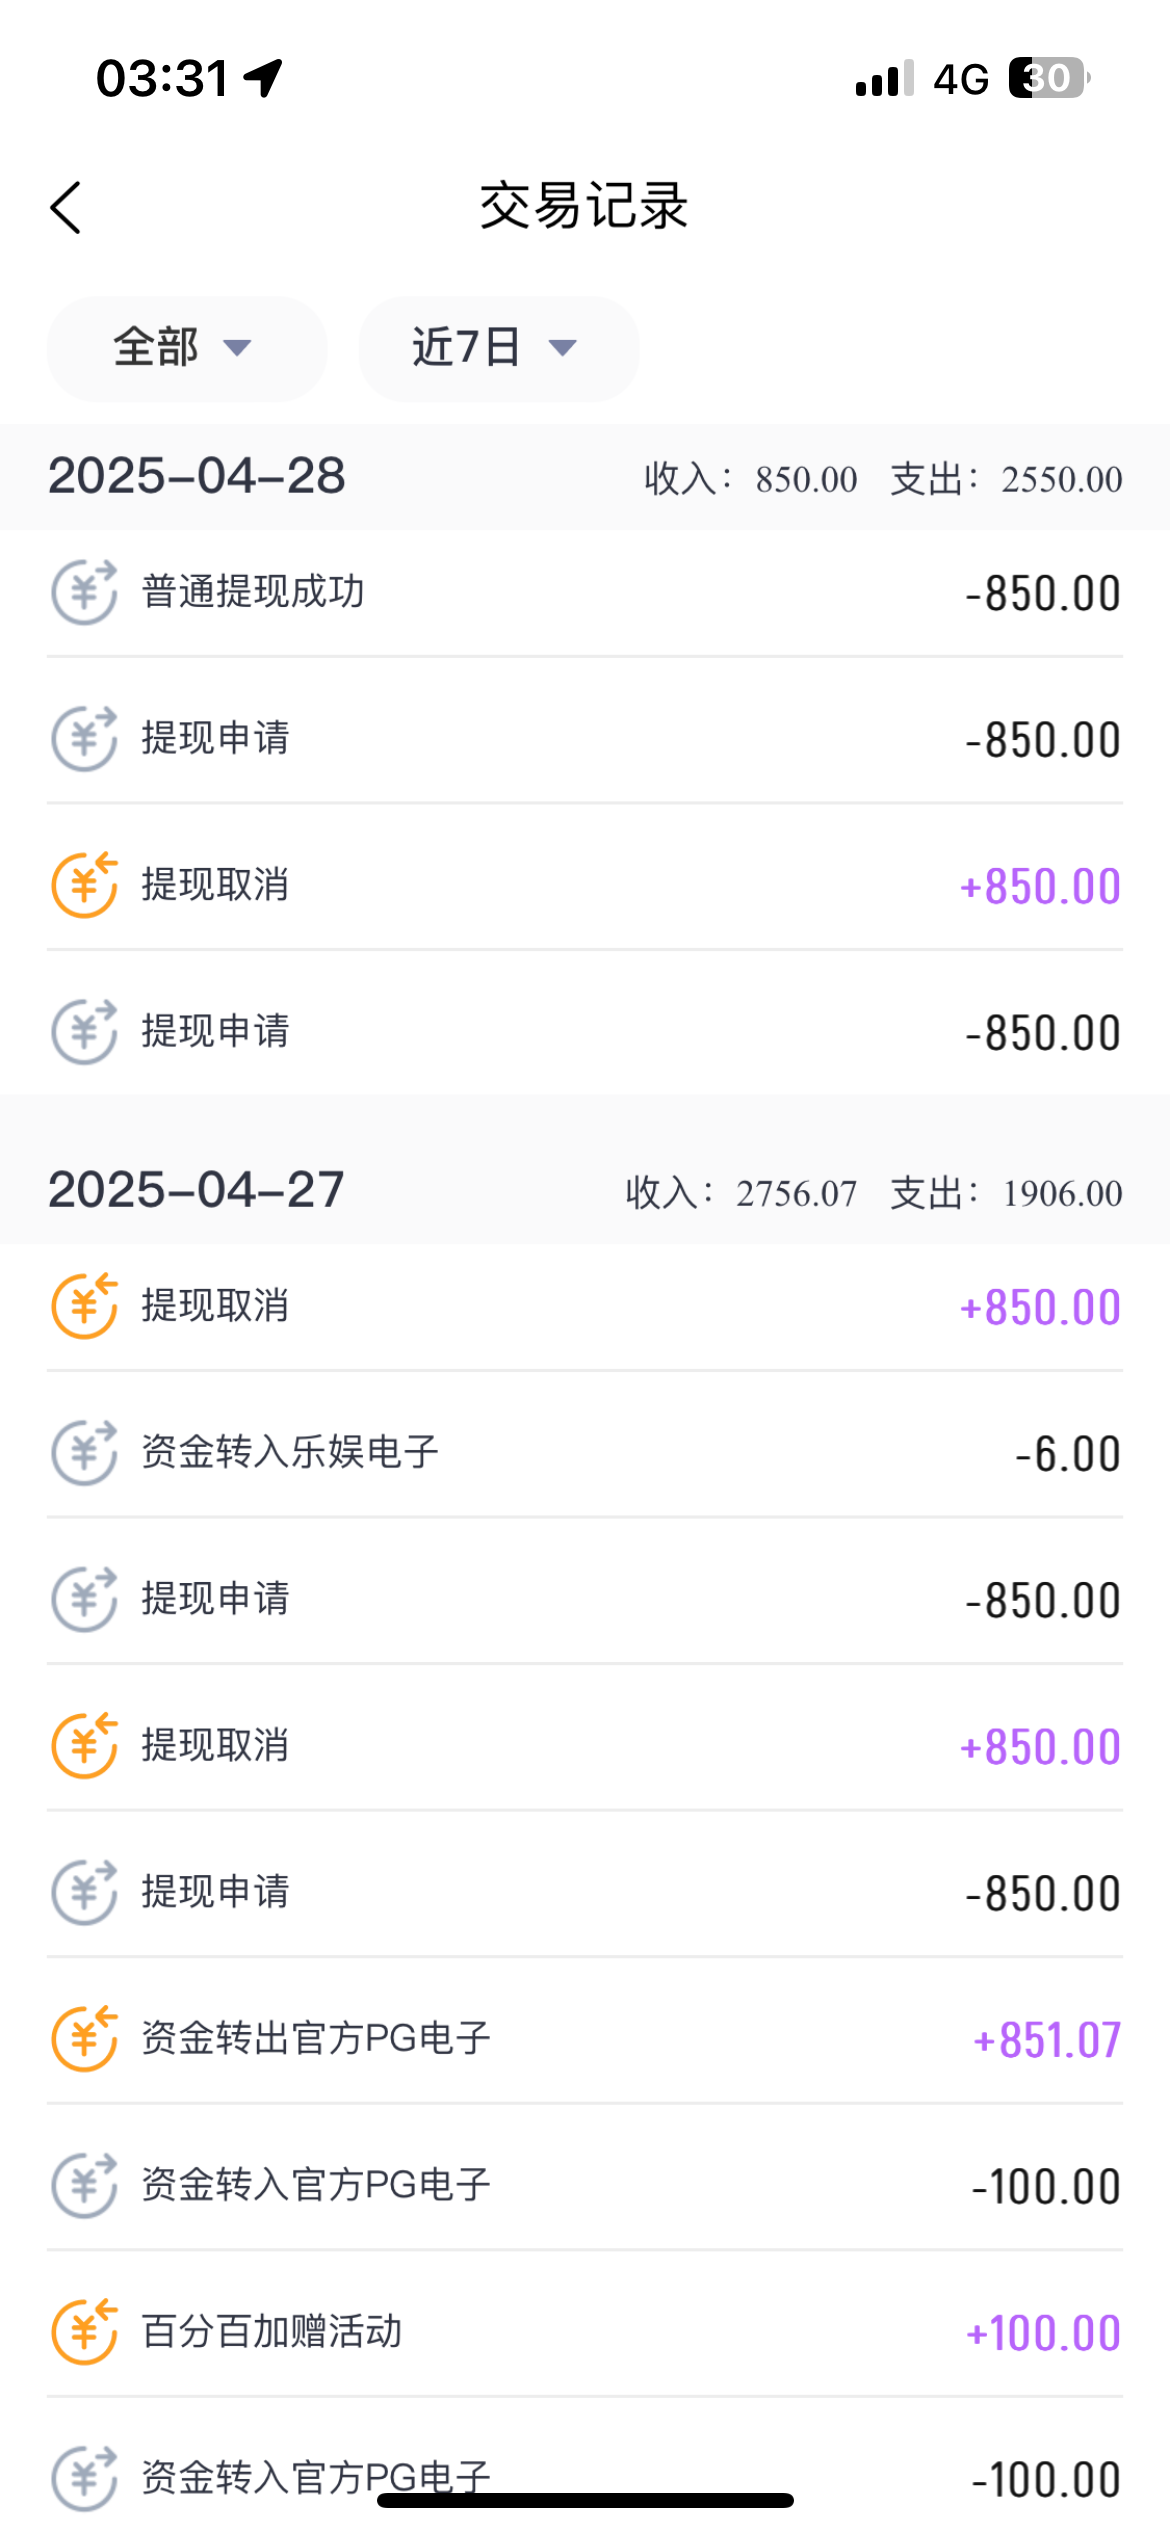Tap the arrow beside 近7日 filter
The image size is (1170, 2532).
click(x=563, y=348)
